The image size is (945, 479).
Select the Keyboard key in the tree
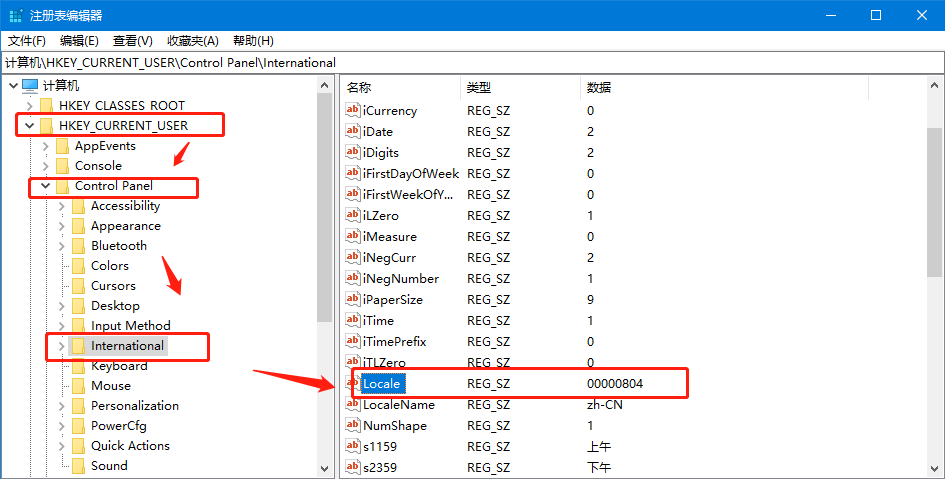119,366
